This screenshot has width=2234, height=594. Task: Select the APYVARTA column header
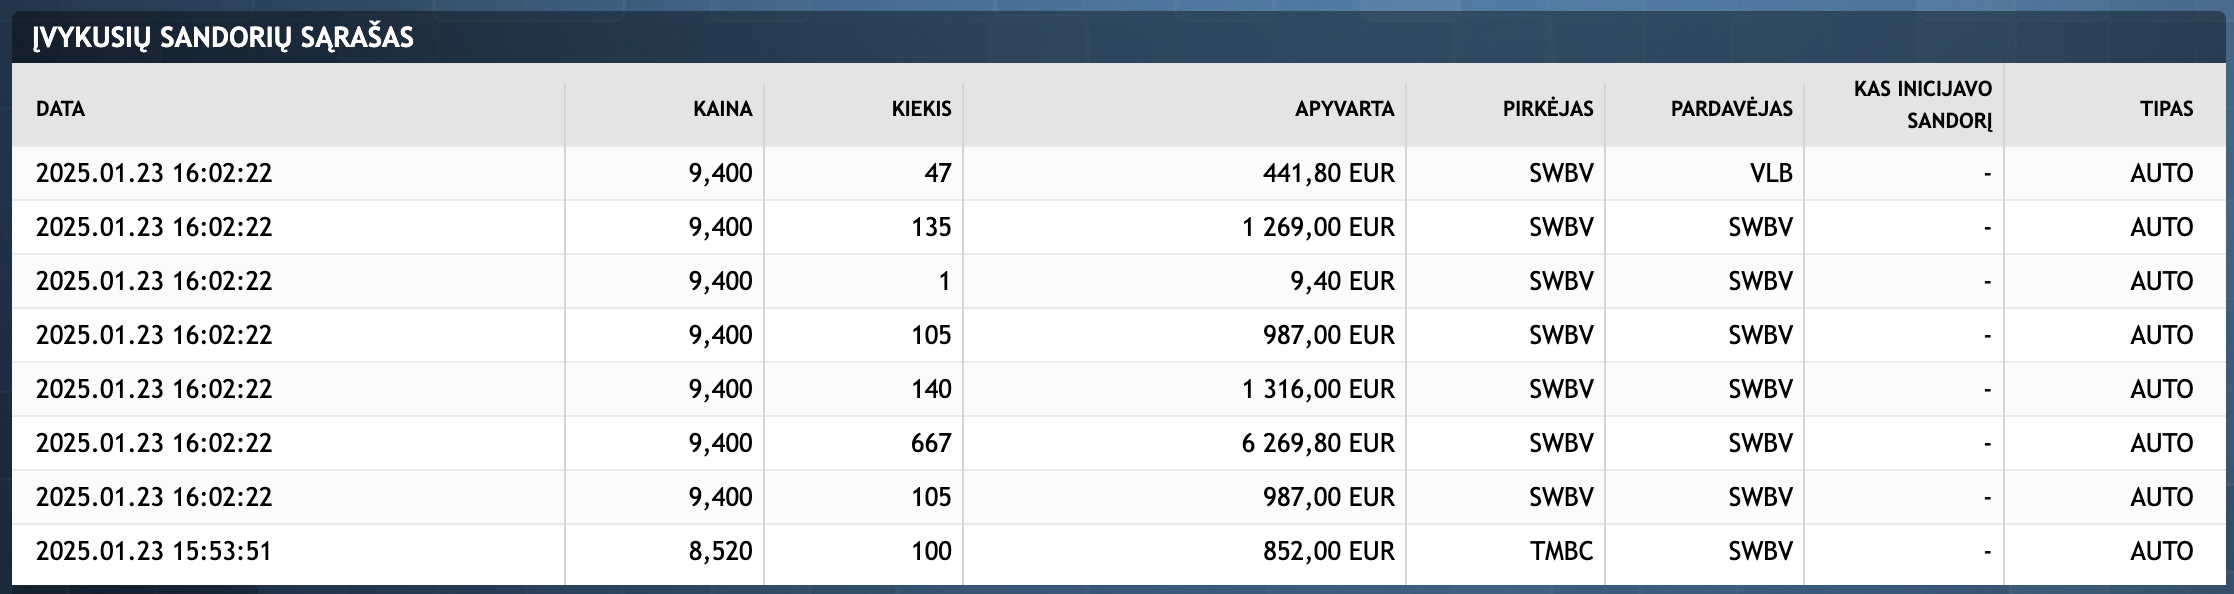1344,109
